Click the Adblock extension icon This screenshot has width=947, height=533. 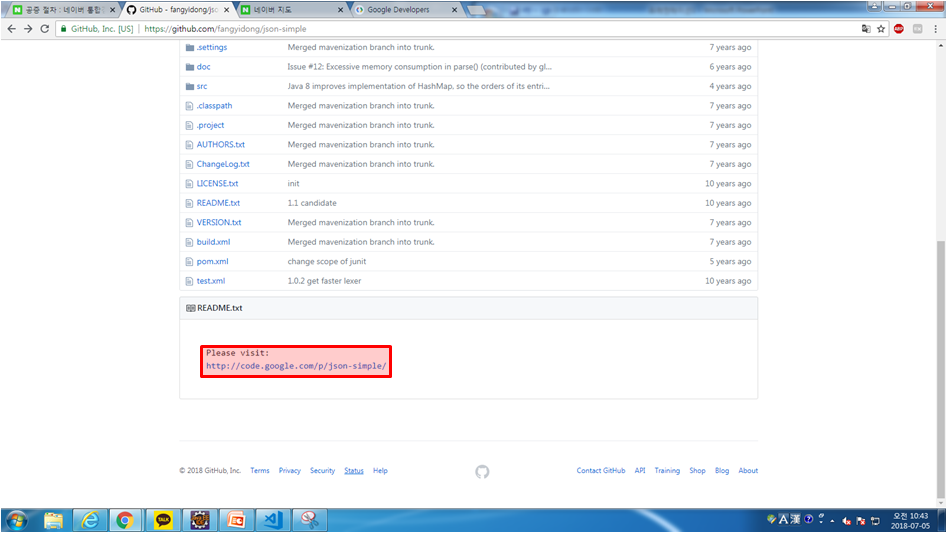pyautogui.click(x=899, y=28)
